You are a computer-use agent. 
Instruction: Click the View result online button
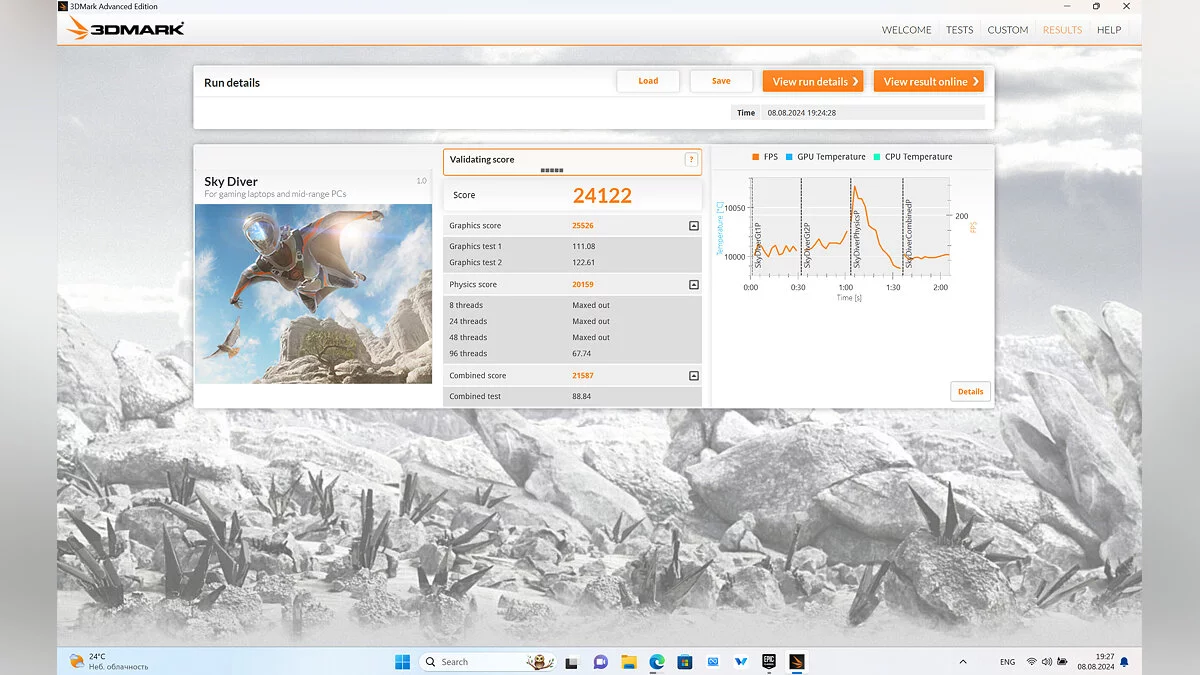click(928, 82)
